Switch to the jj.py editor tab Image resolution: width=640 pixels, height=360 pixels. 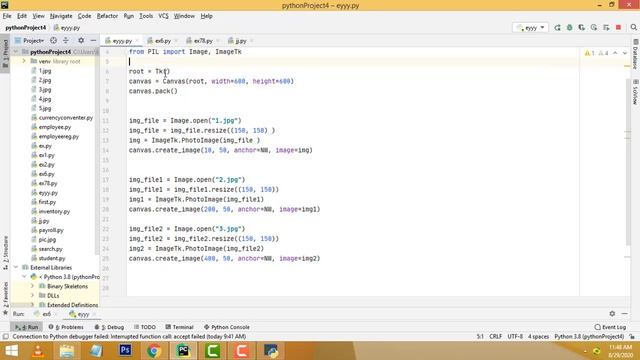click(240, 41)
